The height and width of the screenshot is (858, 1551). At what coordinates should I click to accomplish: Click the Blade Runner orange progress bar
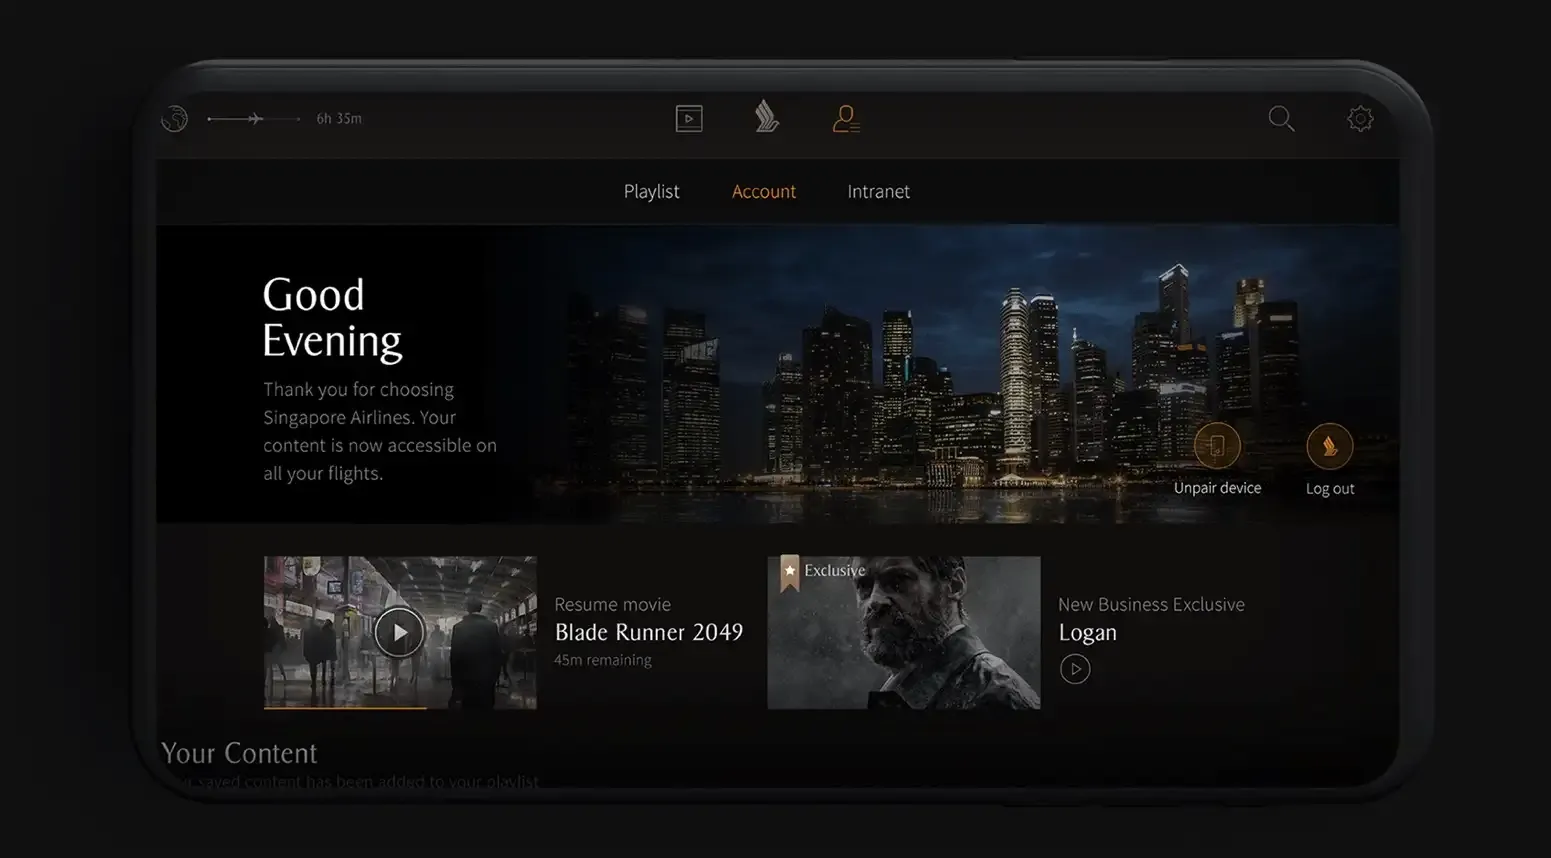(345, 707)
